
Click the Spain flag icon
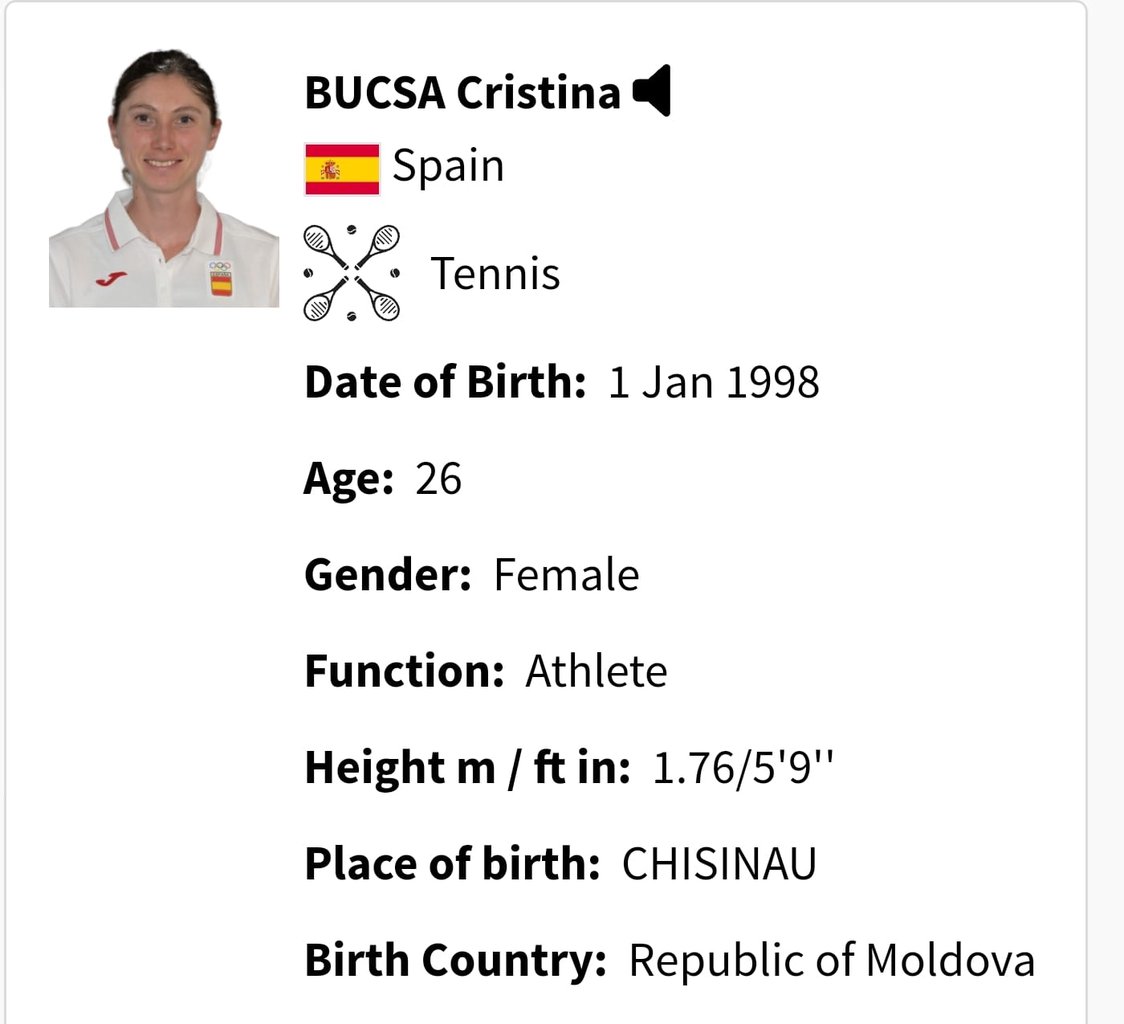coord(342,169)
